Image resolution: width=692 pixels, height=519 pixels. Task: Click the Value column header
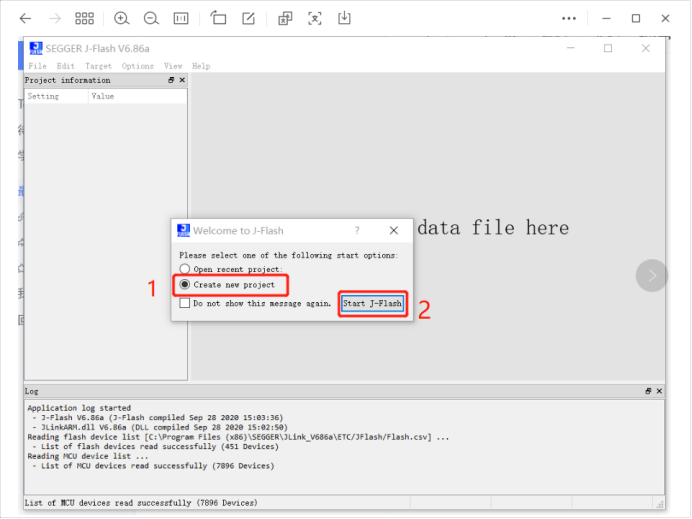[x=137, y=96]
